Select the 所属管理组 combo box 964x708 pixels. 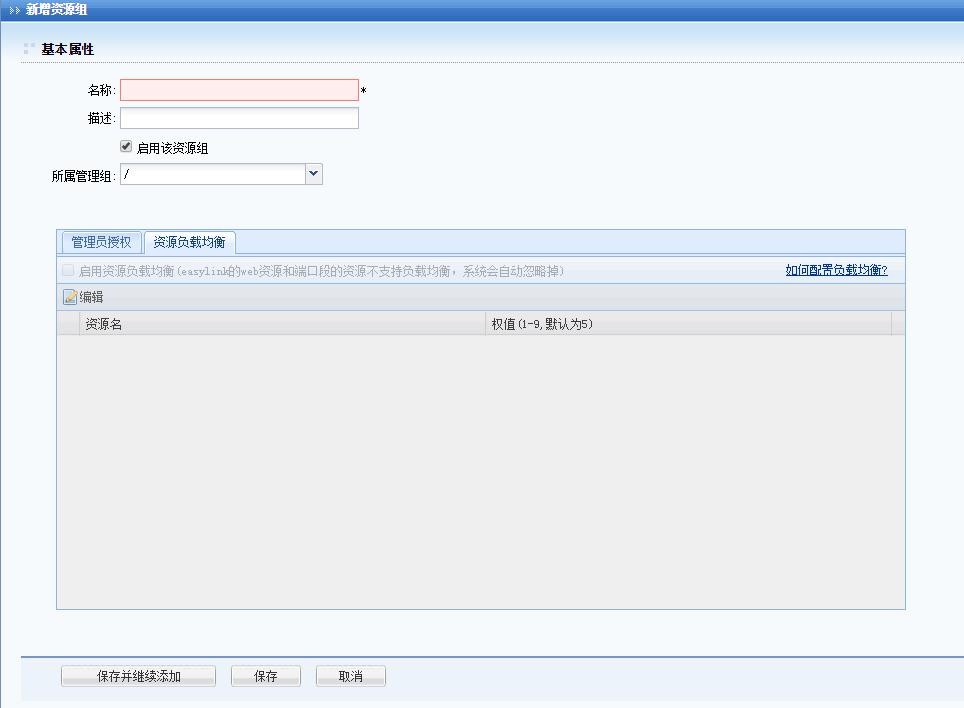pos(210,174)
